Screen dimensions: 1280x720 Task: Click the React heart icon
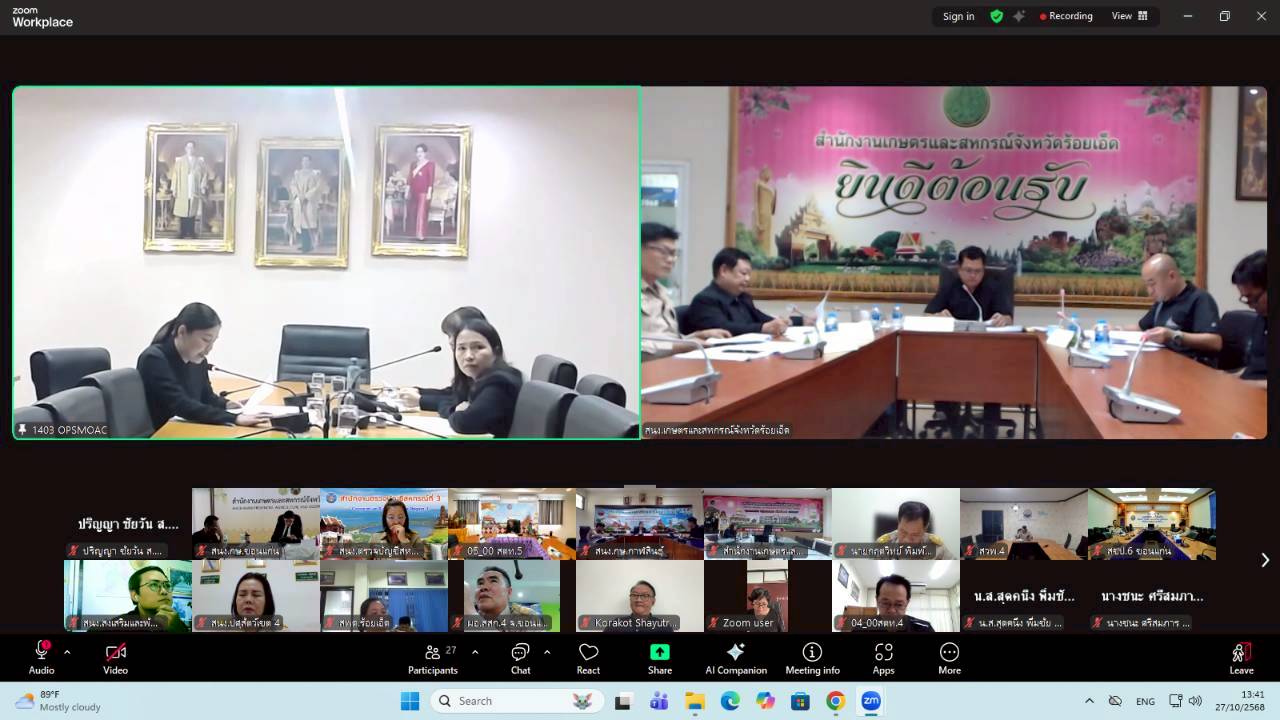pos(588,657)
